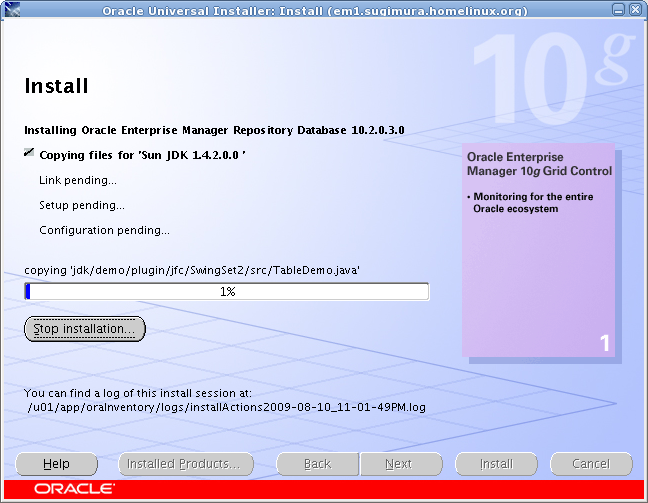Click the installActions log file path
648x503 pixels.
[x=226, y=407]
